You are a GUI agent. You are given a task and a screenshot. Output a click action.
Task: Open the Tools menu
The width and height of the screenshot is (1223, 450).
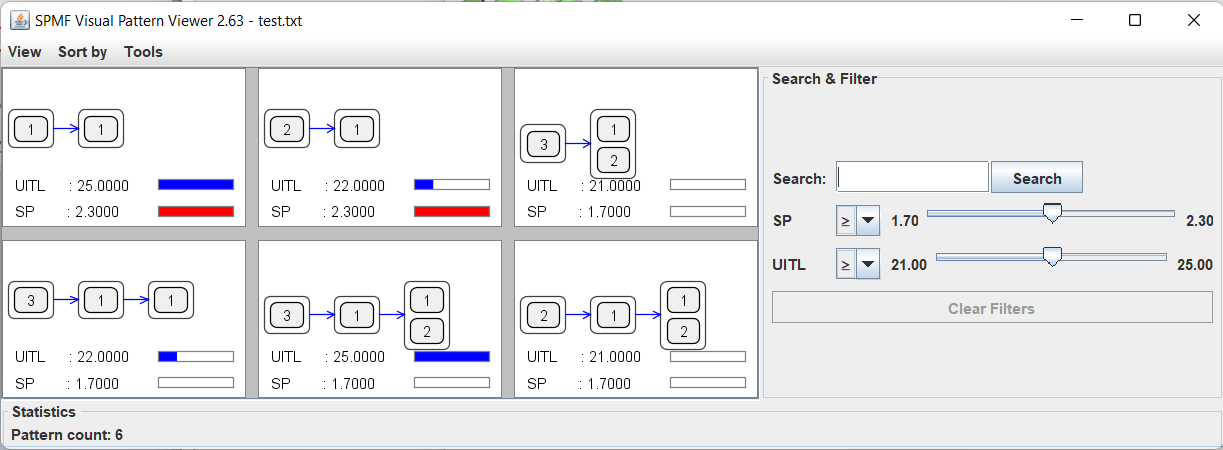pos(143,52)
